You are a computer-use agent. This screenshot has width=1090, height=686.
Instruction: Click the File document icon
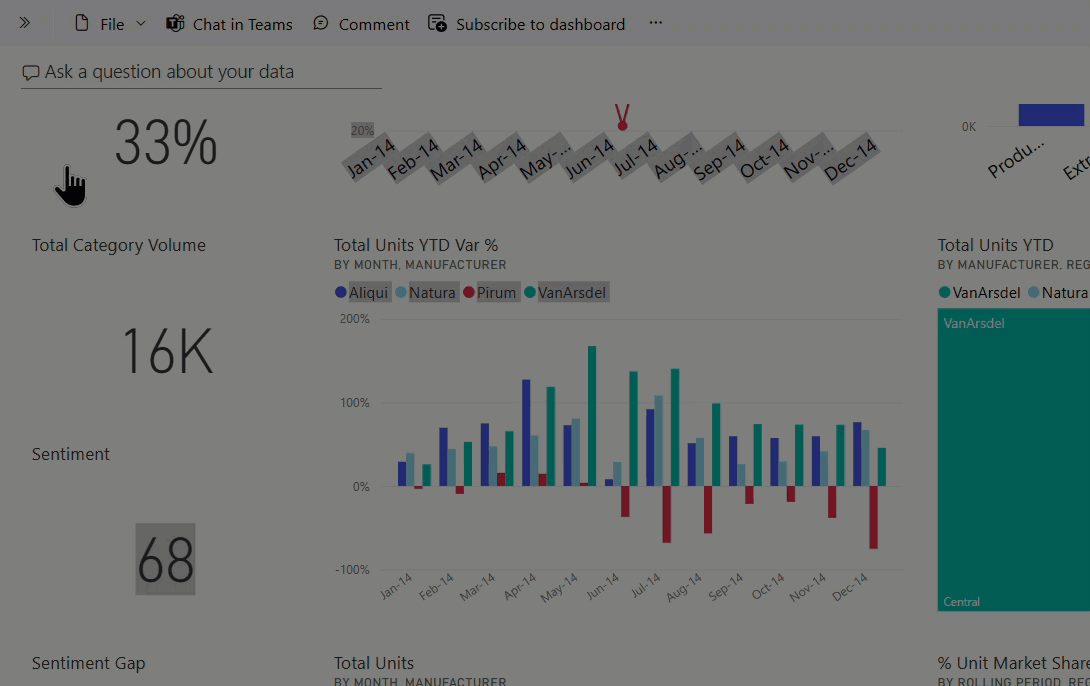[81, 24]
